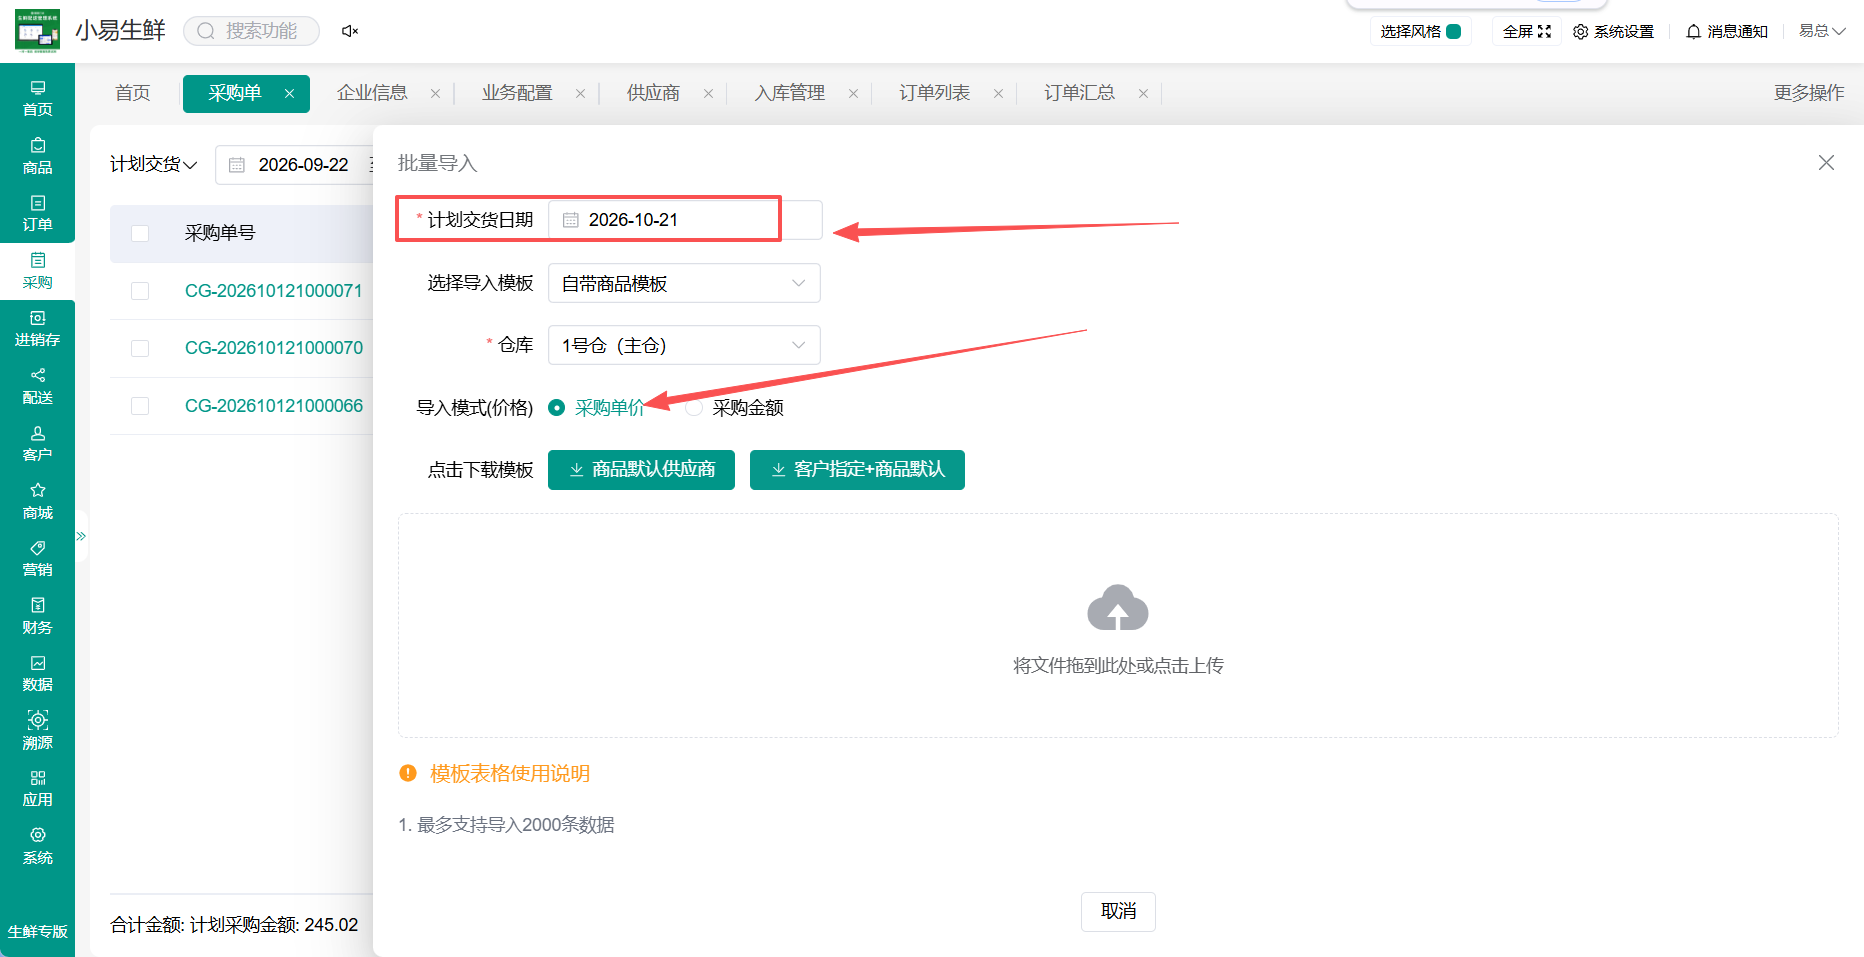Download 客户指定+商品默认 template
The image size is (1864, 957).
coord(857,470)
